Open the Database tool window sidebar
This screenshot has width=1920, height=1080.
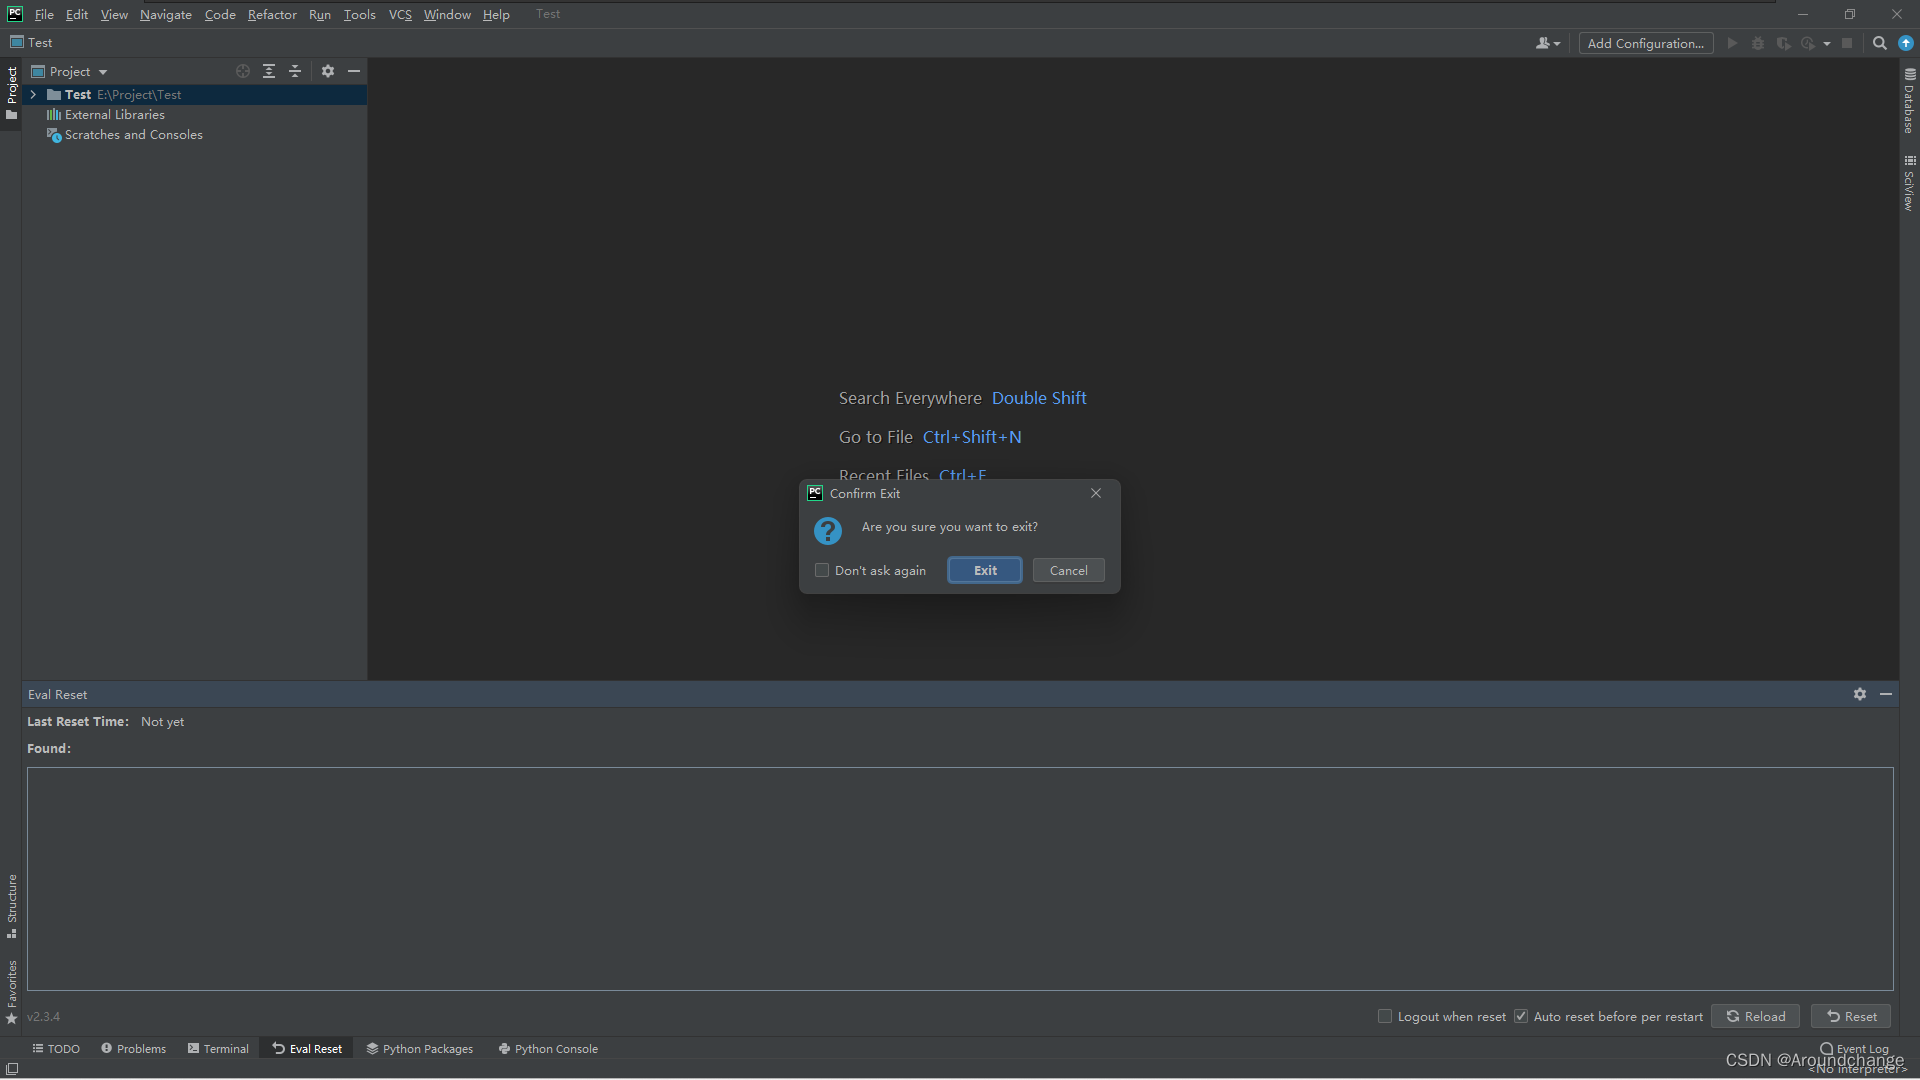point(1909,102)
